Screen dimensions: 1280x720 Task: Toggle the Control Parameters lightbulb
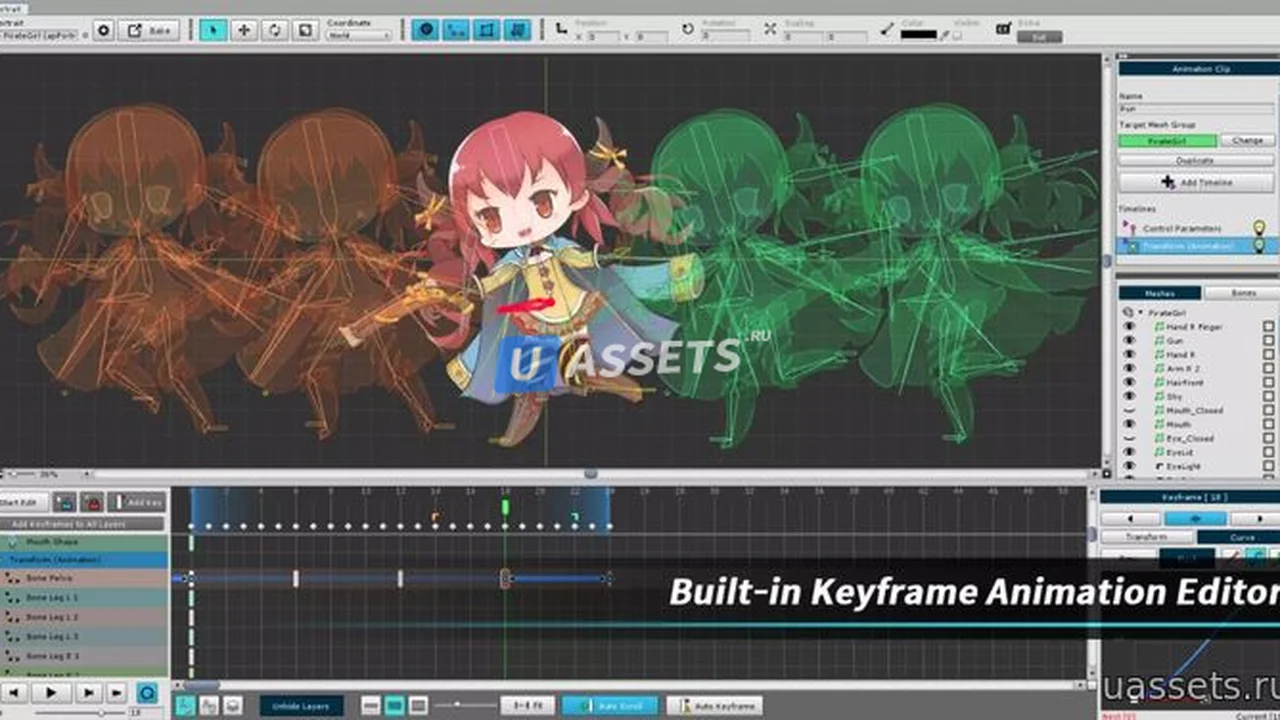click(1259, 229)
